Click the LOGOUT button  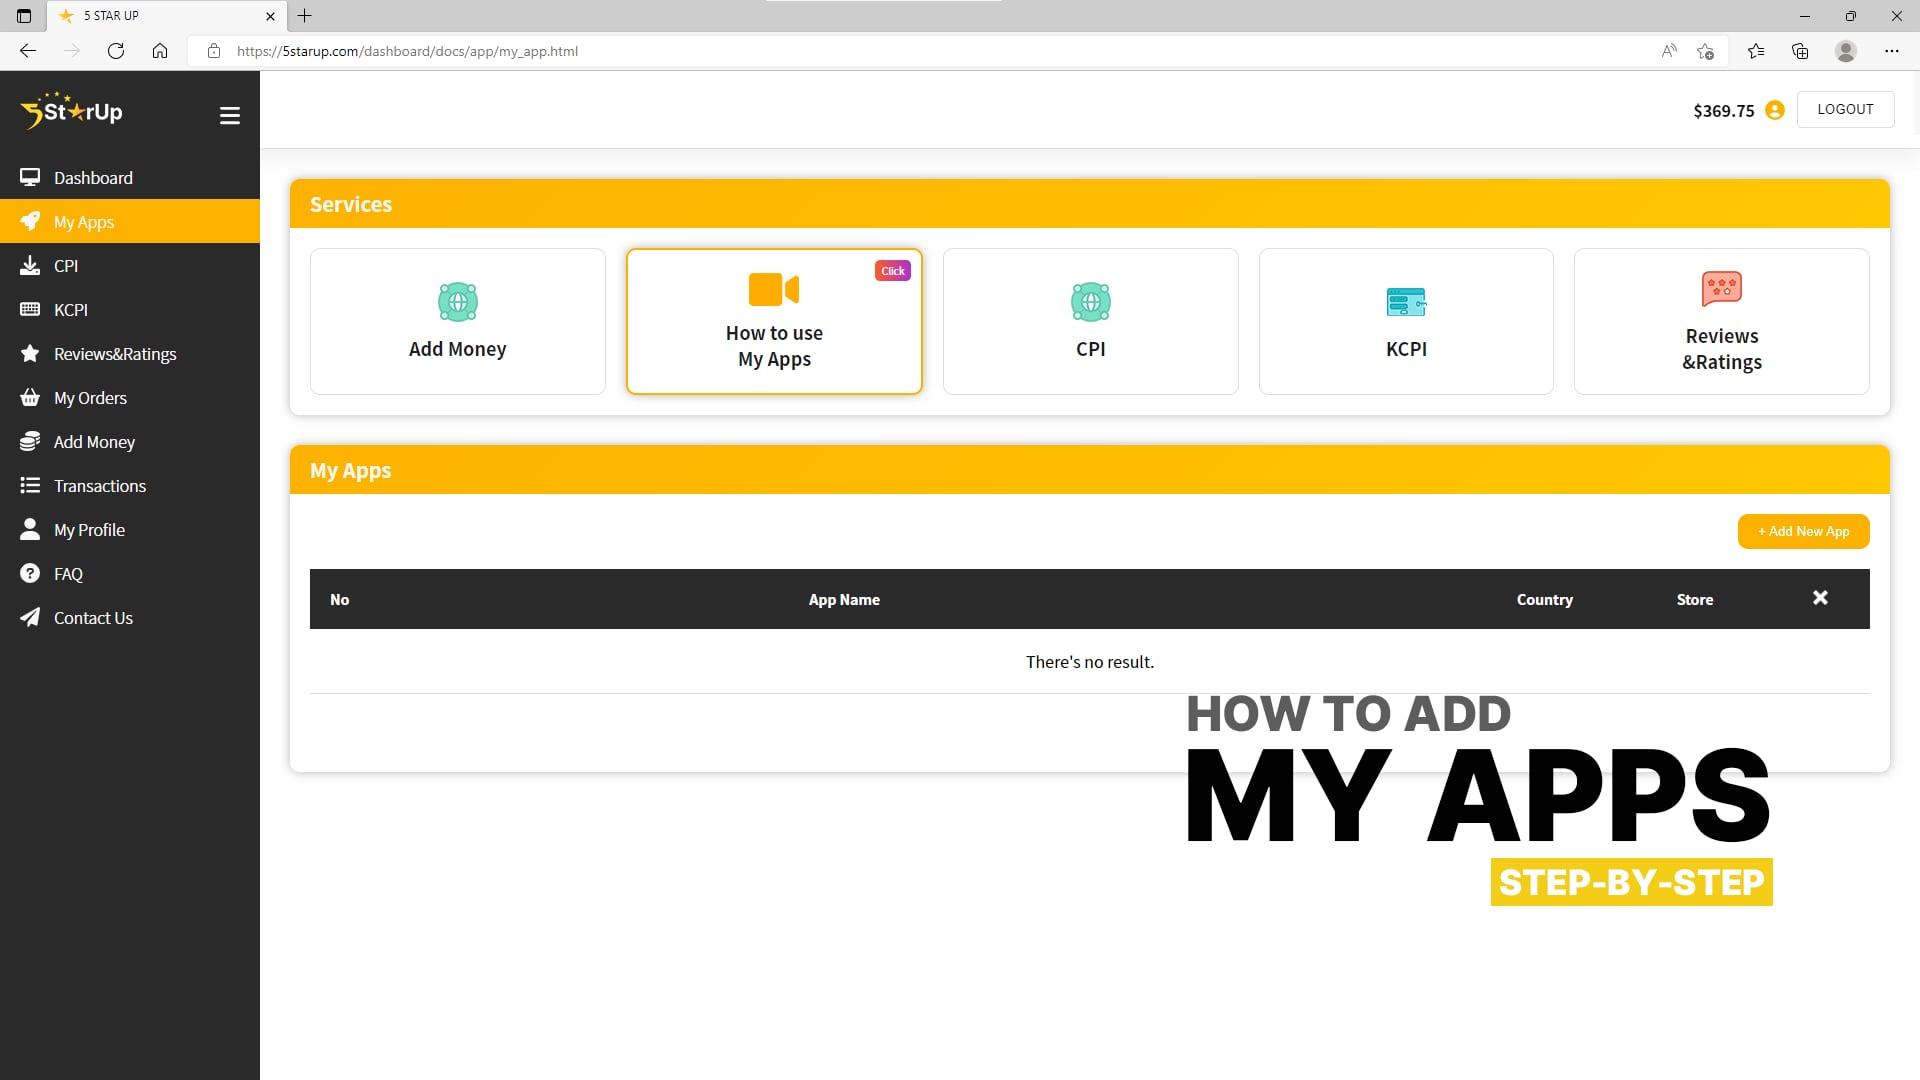point(1845,109)
